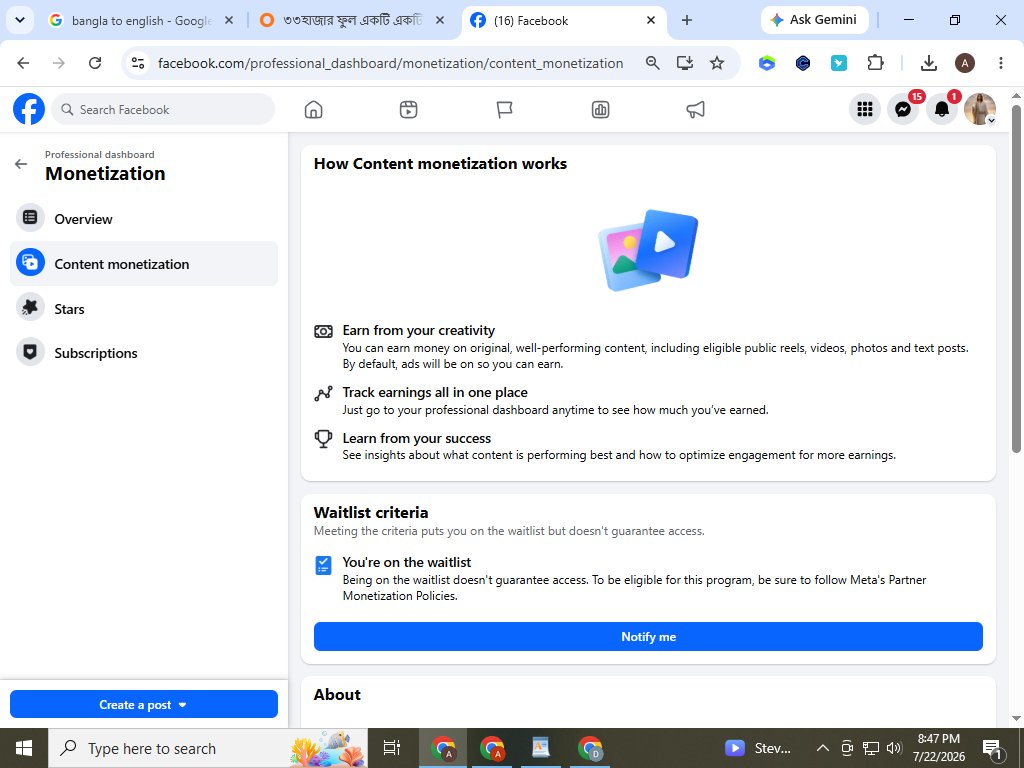
Task: Go back using Monetization back arrow
Action: [x=21, y=164]
